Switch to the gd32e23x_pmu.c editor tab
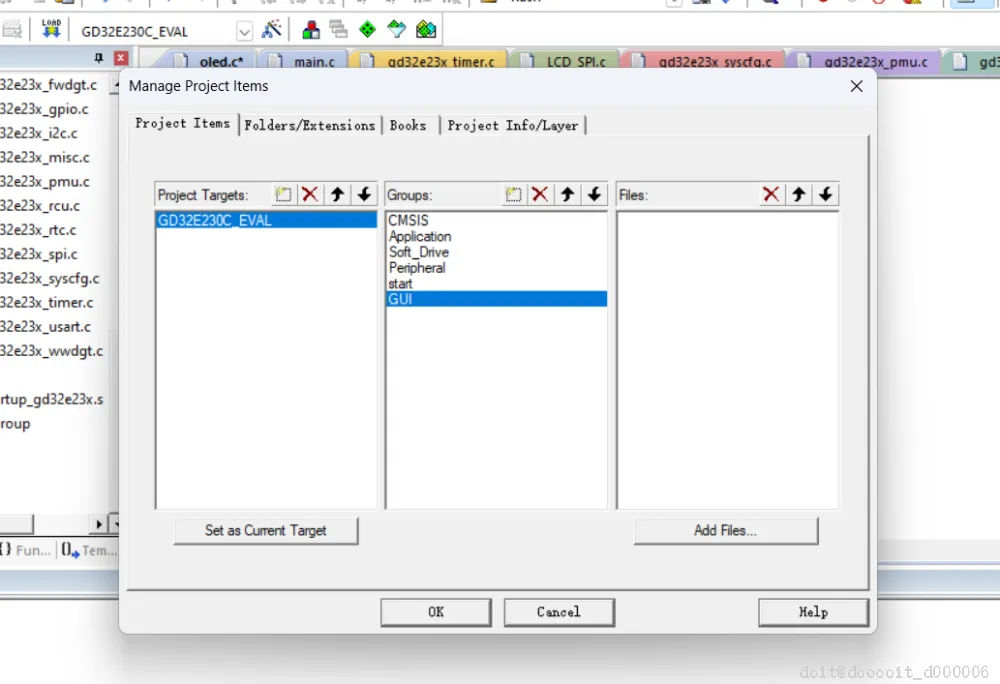 tap(865, 61)
